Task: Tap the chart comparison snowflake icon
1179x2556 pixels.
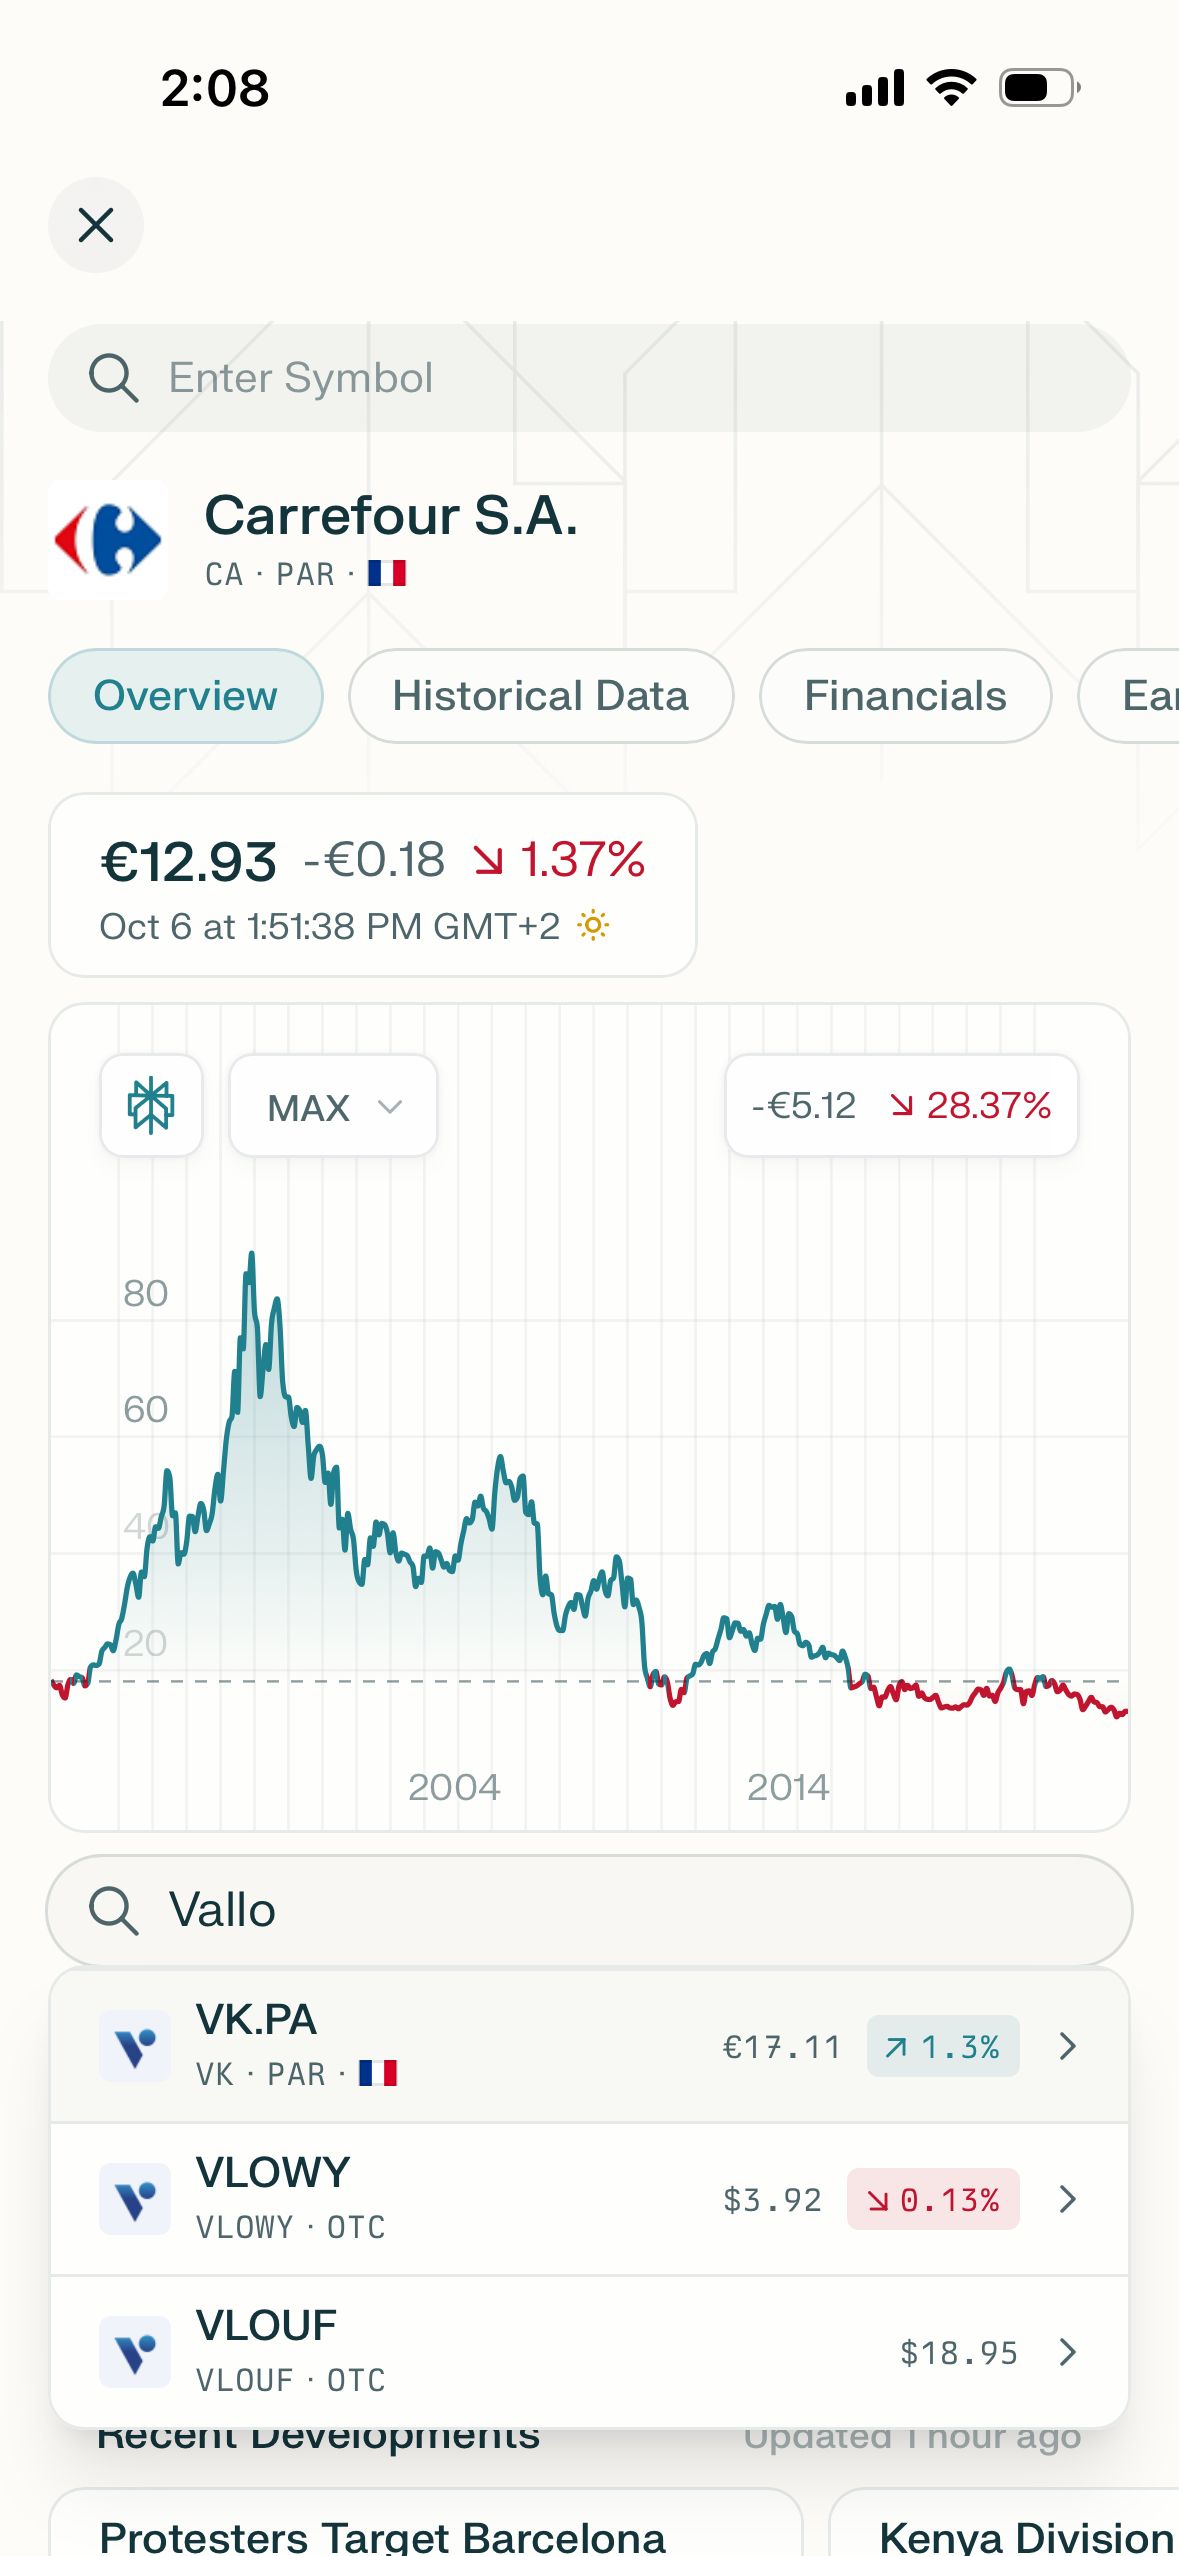Action: pos(151,1106)
